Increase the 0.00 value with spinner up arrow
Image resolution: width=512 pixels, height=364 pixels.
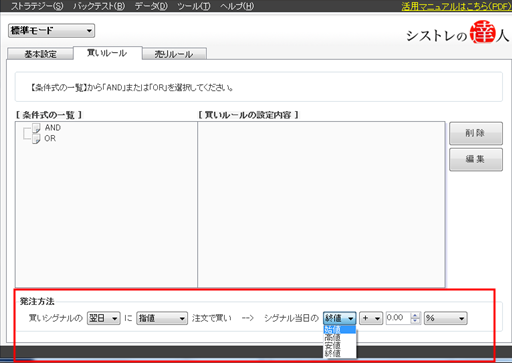[x=415, y=315]
